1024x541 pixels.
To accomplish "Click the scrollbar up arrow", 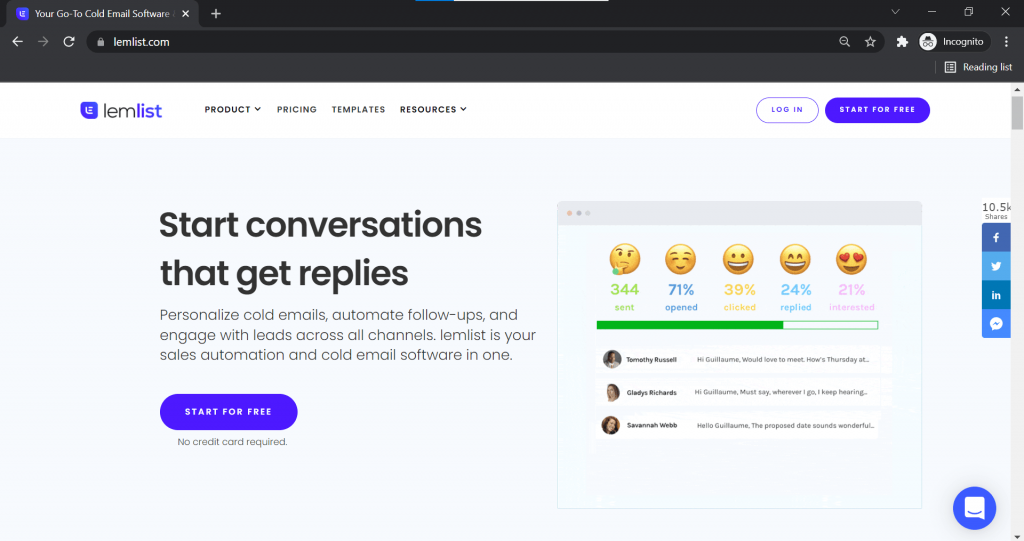I will (1017, 89).
